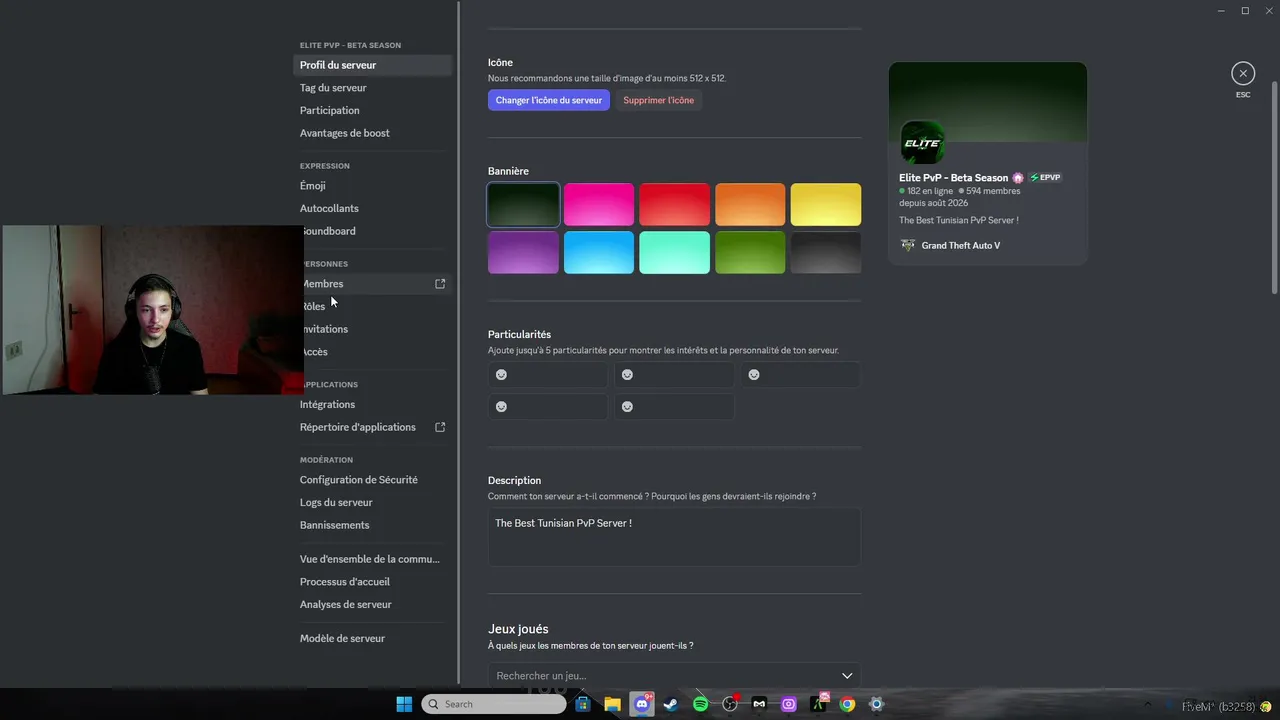This screenshot has width=1280, height=720.
Task: Open Modèle de serveur settings
Action: [x=372, y=638]
